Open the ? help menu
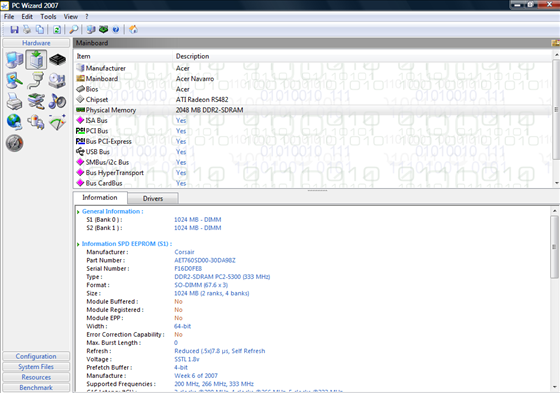 87,16
